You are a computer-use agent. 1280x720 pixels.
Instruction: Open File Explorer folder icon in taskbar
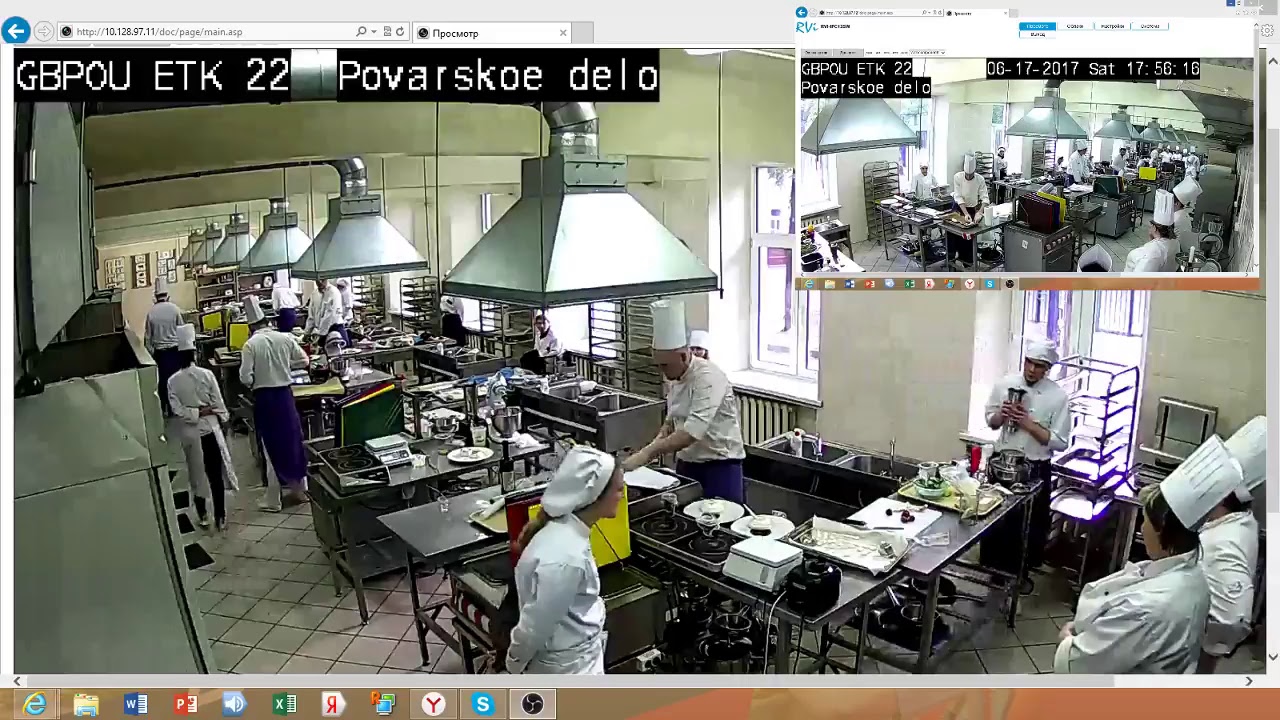coord(86,705)
